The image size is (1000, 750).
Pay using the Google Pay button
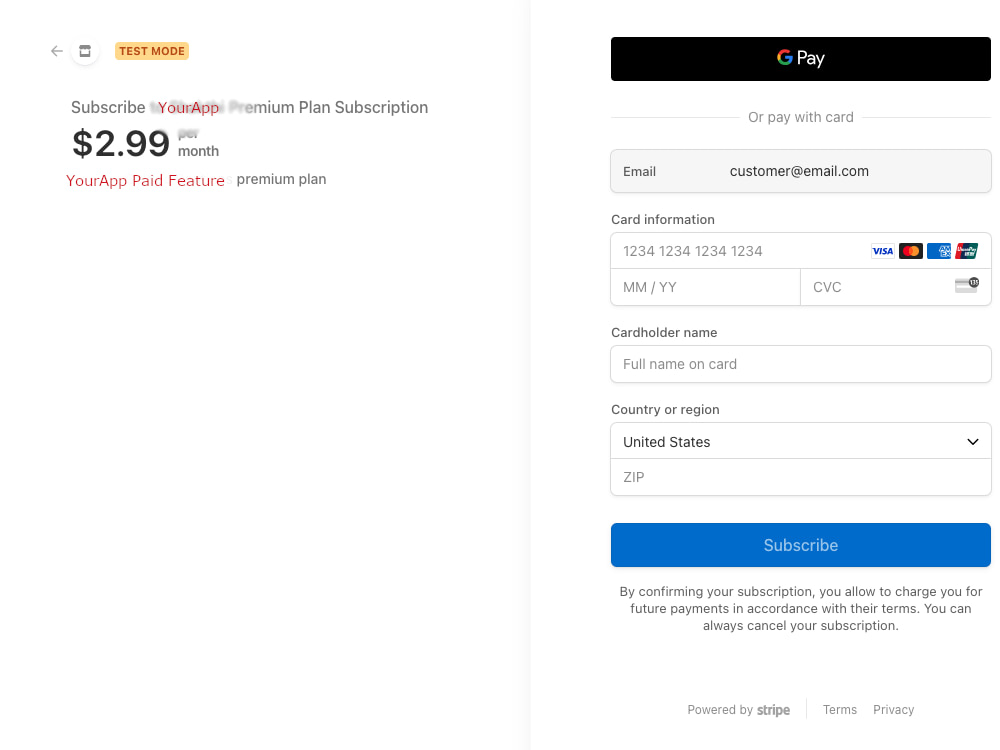pyautogui.click(x=801, y=59)
